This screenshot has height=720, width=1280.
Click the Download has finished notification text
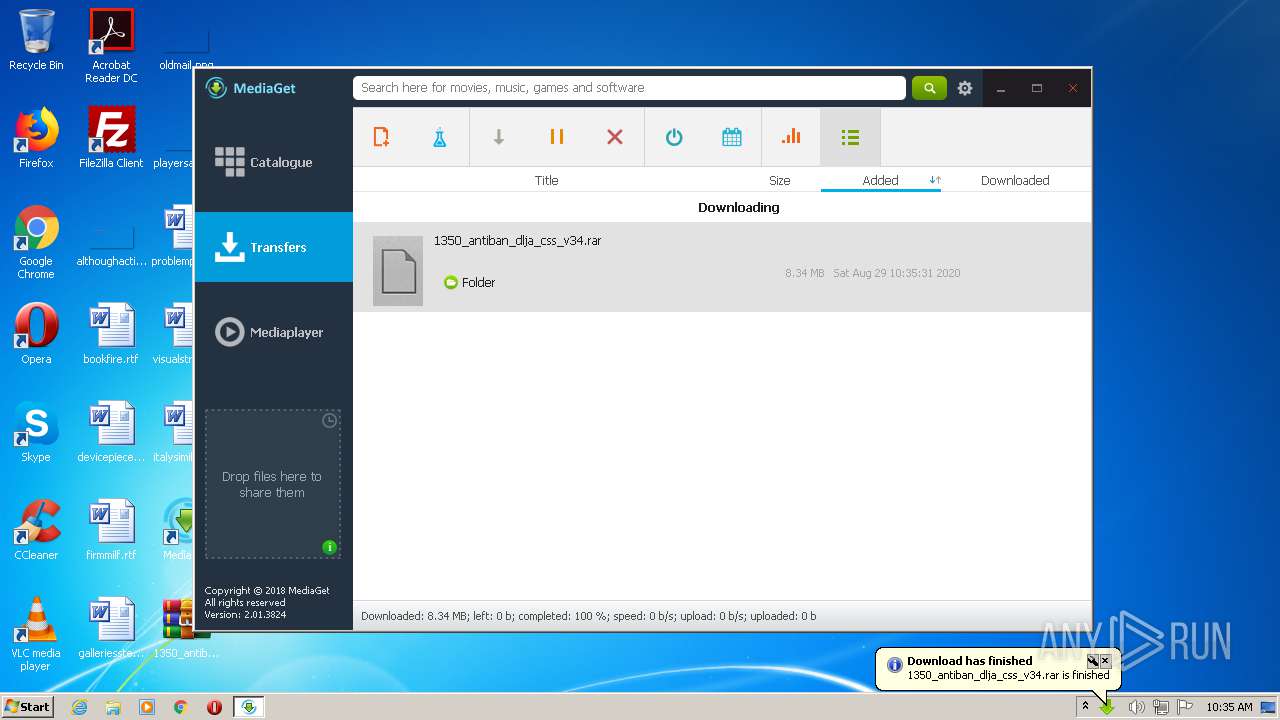click(969, 661)
